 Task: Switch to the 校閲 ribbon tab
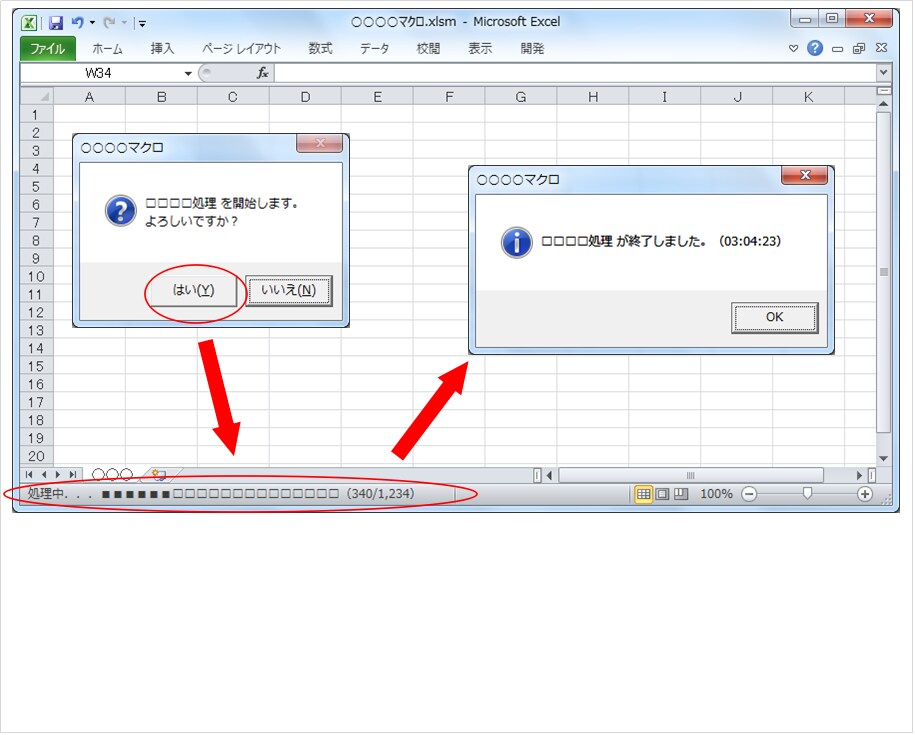pos(428,48)
